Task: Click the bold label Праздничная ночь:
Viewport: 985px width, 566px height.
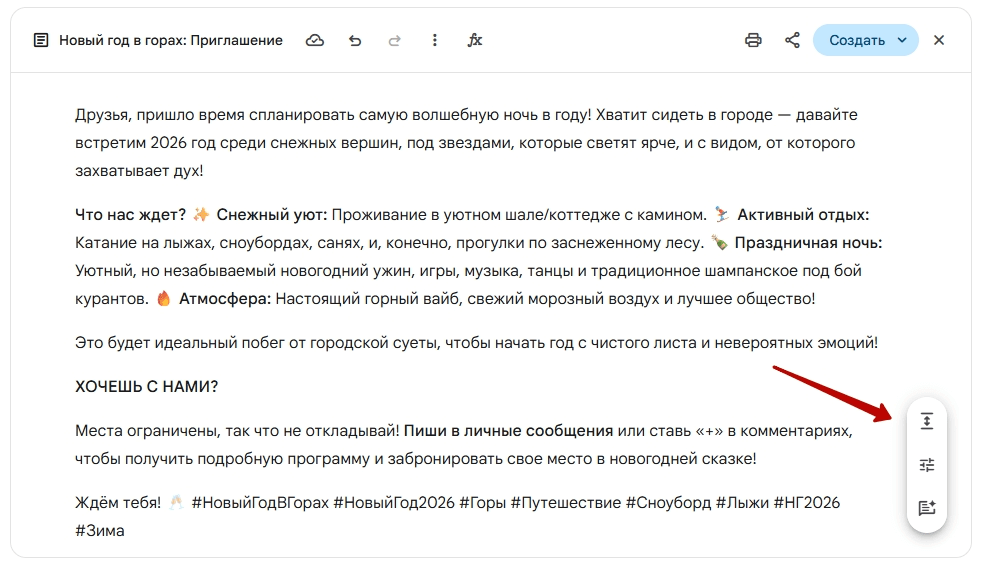Action: pos(808,243)
